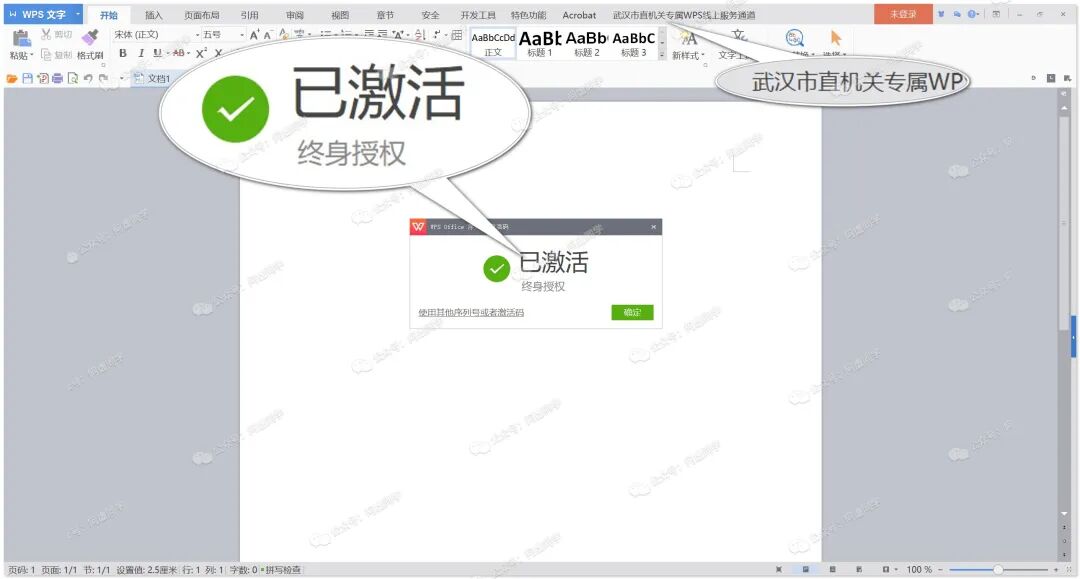Click the 未登录 login button
1080x579 pixels.
(903, 14)
